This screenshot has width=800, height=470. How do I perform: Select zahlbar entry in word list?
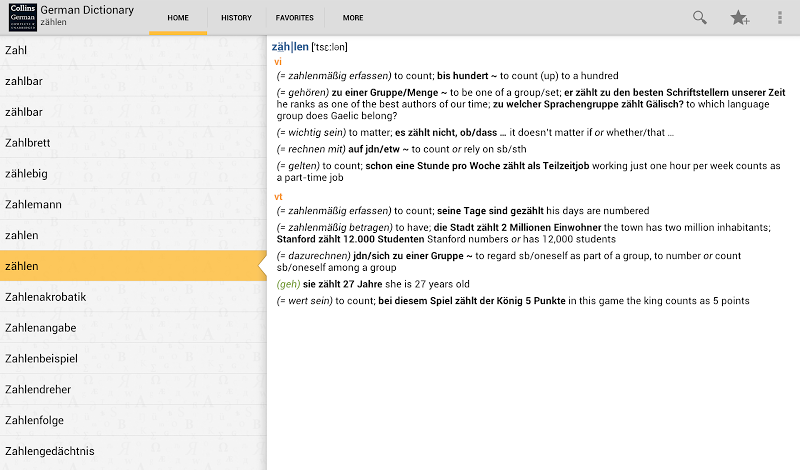coord(133,81)
